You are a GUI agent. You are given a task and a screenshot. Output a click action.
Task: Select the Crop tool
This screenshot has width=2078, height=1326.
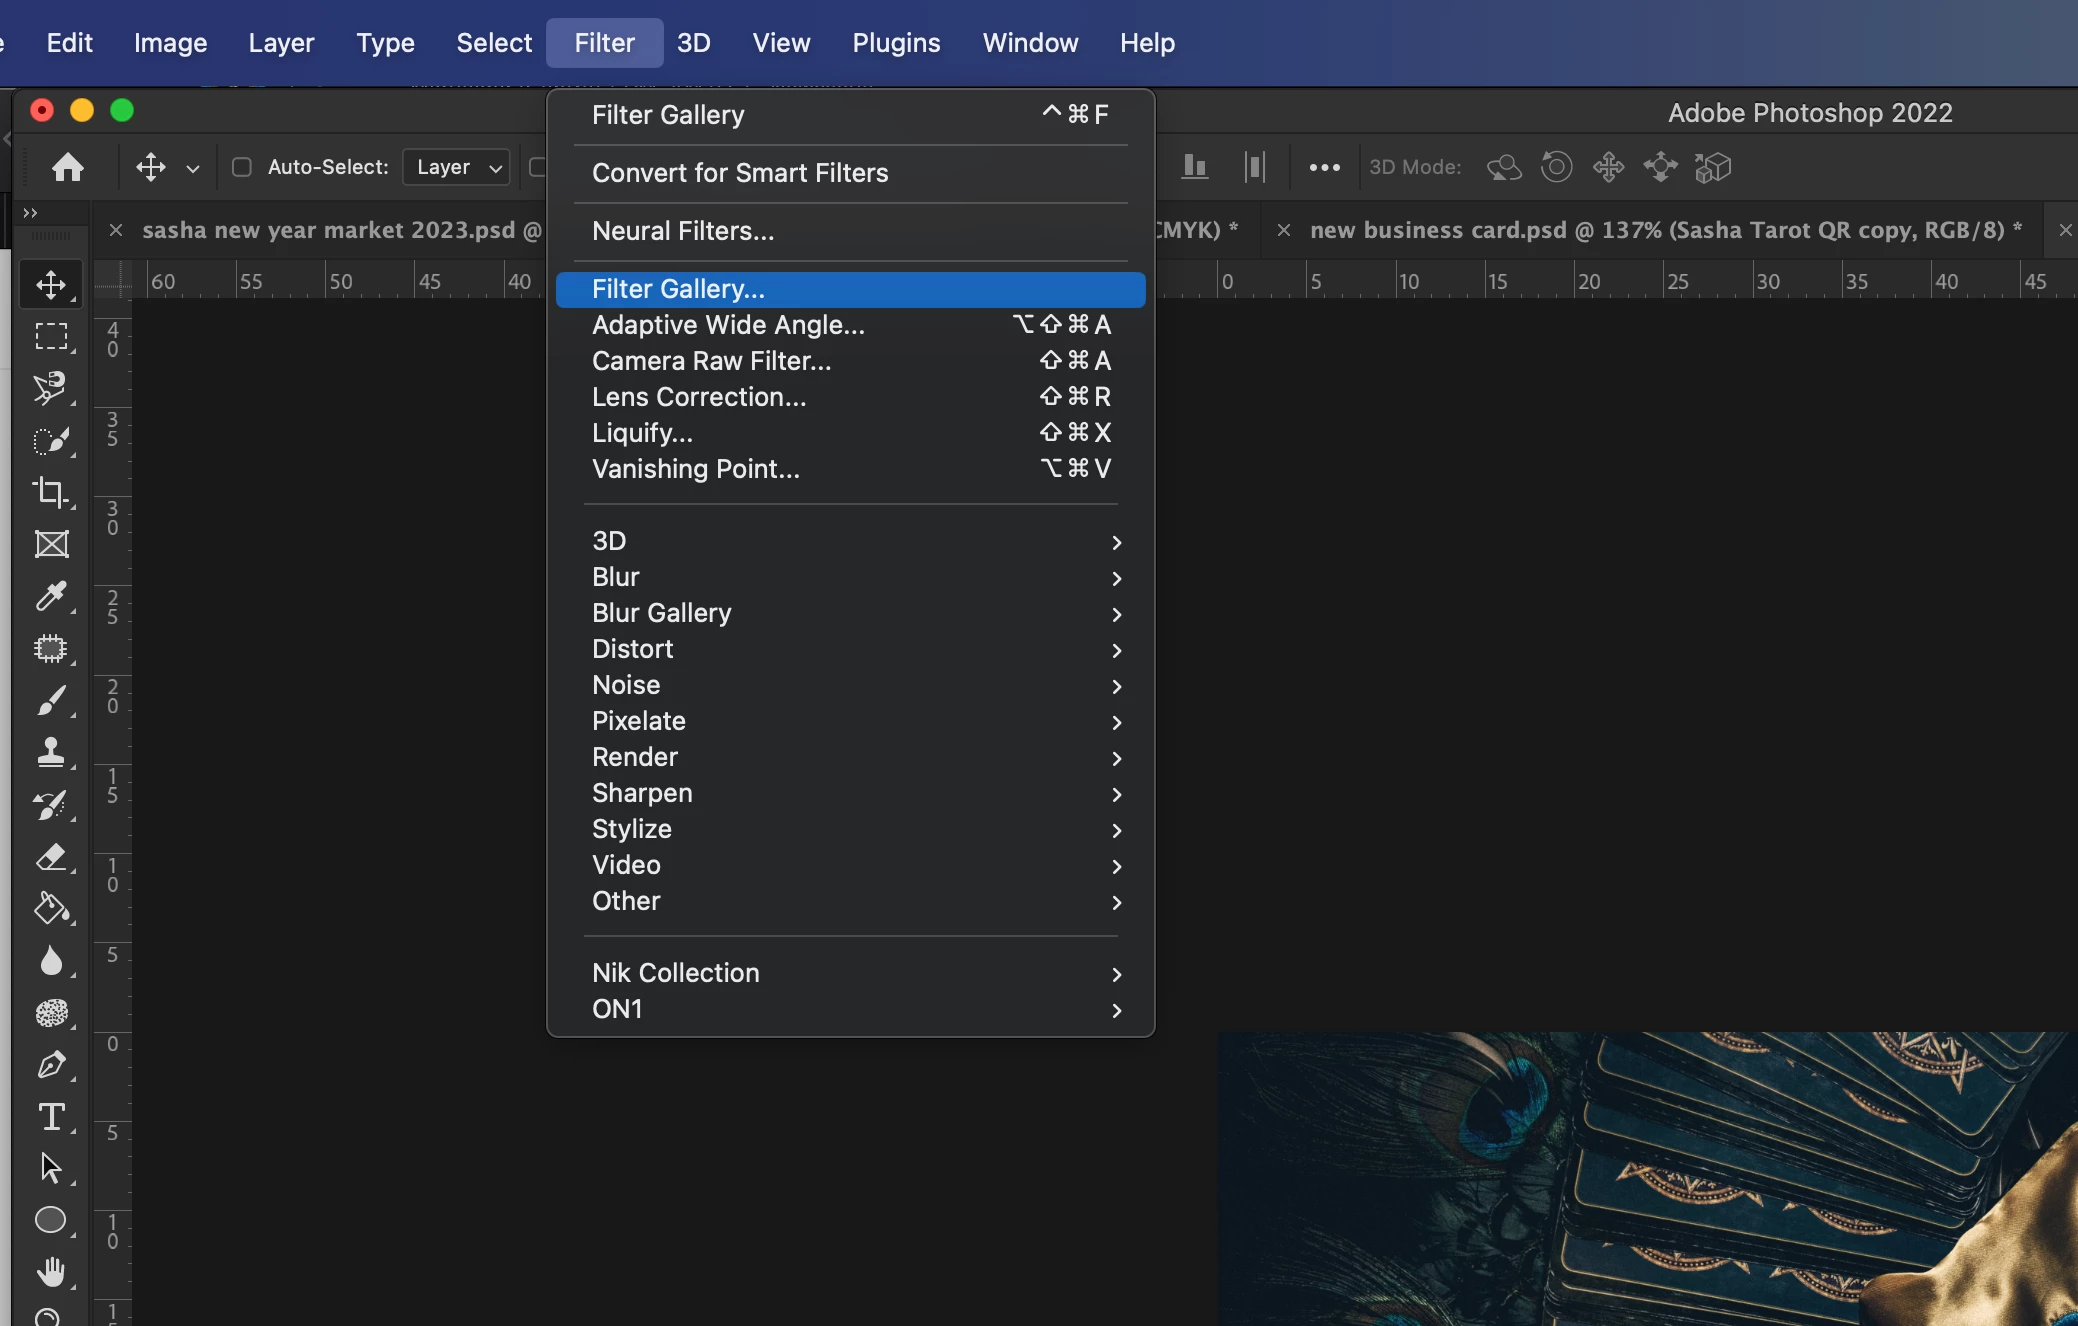pyautogui.click(x=51, y=492)
